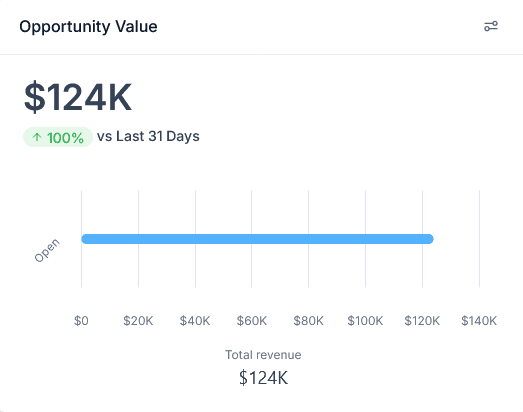Click the $60K axis tick label

pyautogui.click(x=252, y=321)
